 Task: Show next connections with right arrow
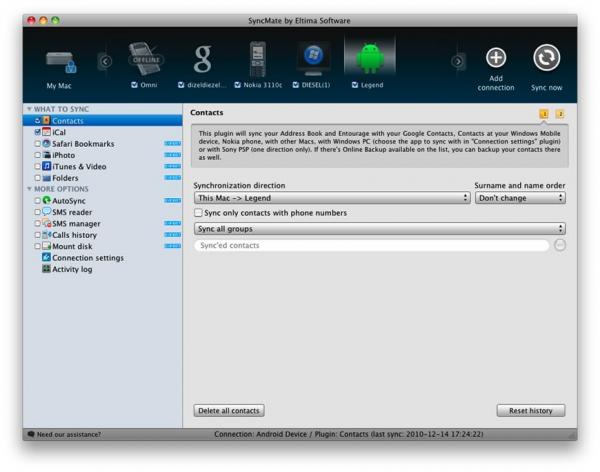(457, 61)
